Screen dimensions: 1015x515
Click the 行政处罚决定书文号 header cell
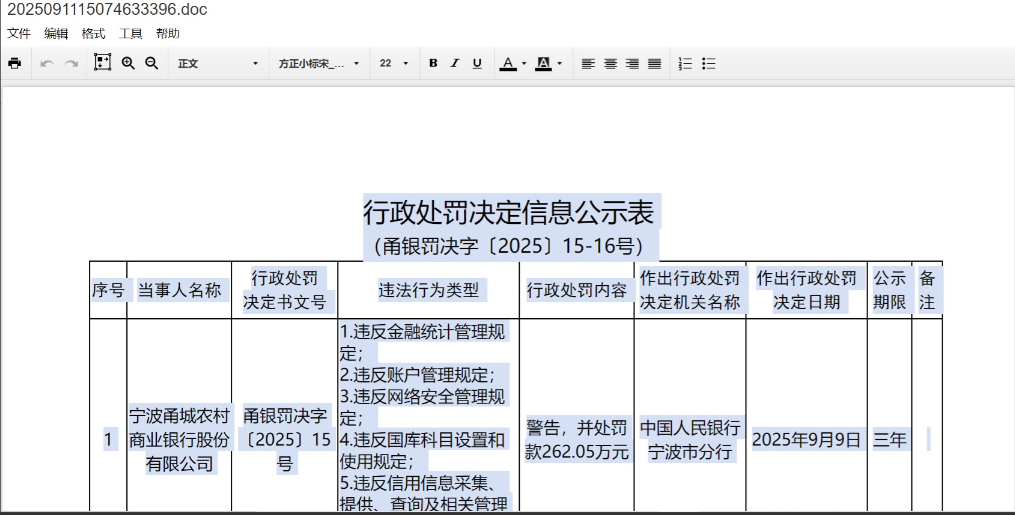pos(285,290)
